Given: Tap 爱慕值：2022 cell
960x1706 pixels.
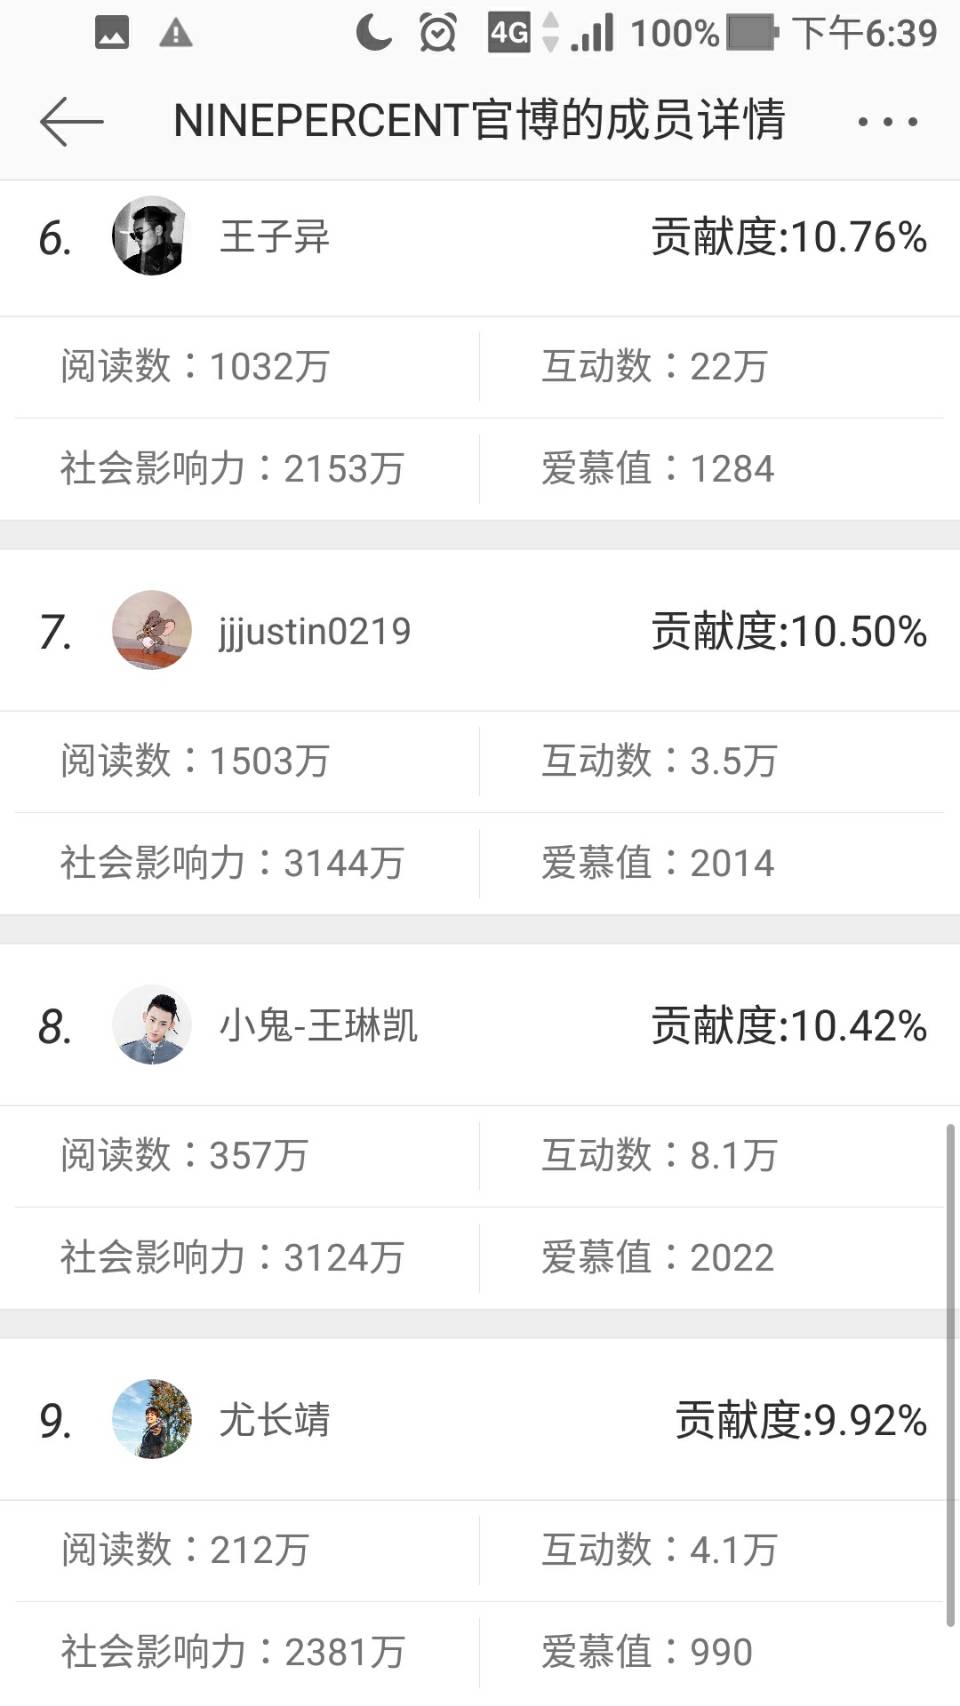Looking at the screenshot, I should coord(657,1257).
